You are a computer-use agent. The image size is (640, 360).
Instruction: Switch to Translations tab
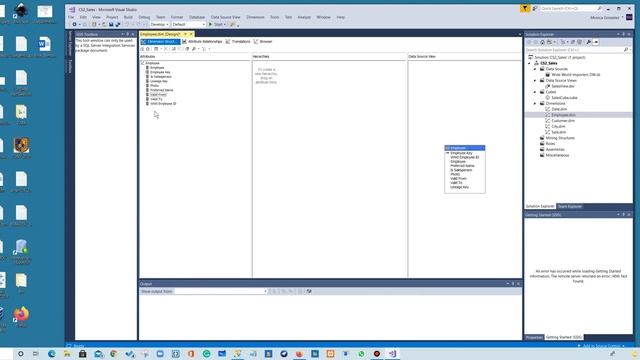(x=238, y=42)
